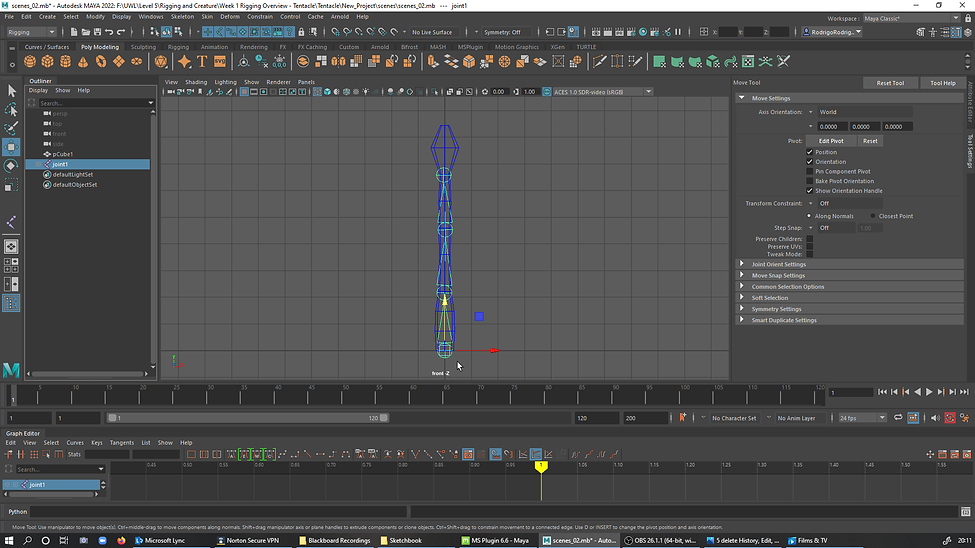Click the yellow Graph Editor time marker

[541, 466]
